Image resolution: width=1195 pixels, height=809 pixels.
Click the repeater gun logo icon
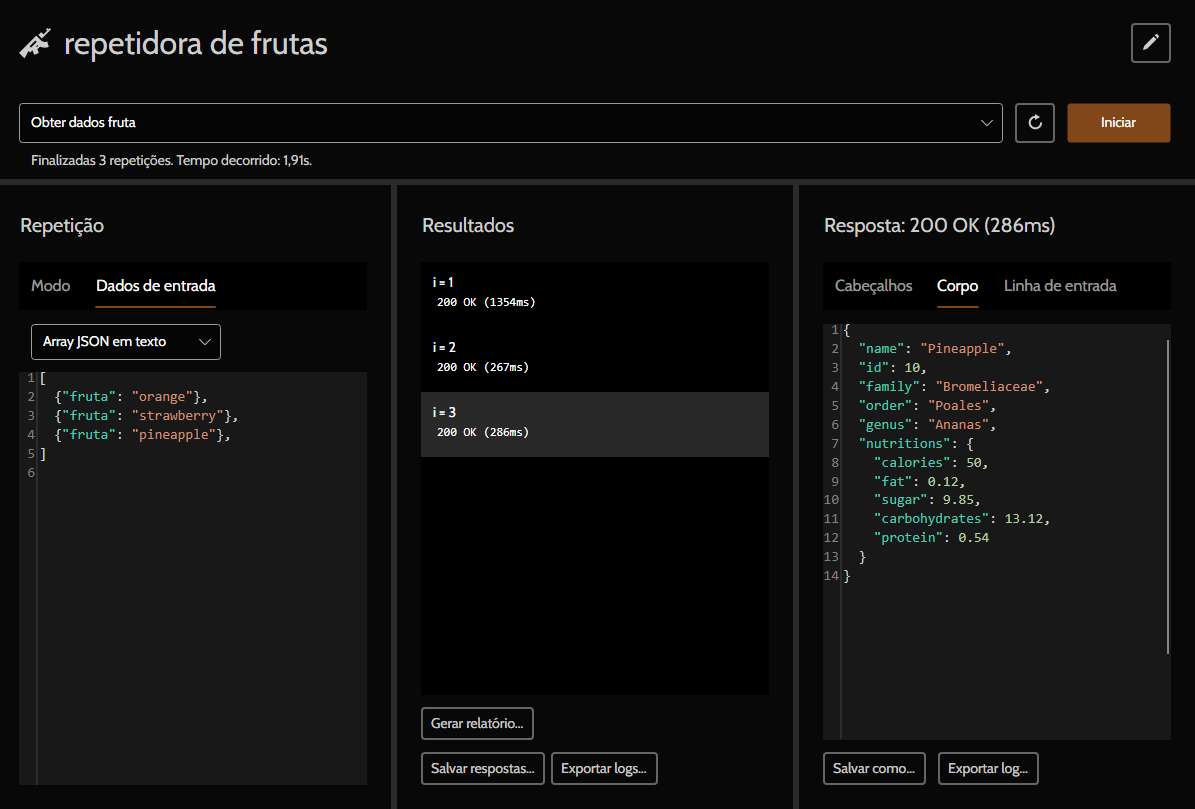point(35,44)
